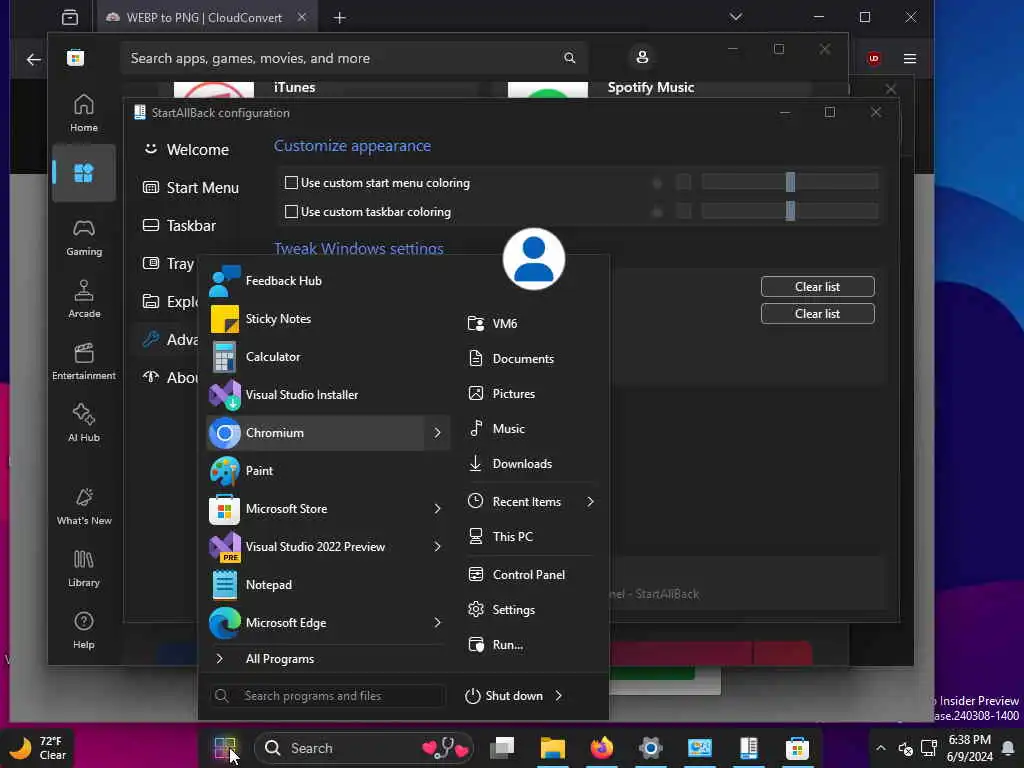Click Microsoft Store search box
This screenshot has width=1024, height=768.
point(353,58)
